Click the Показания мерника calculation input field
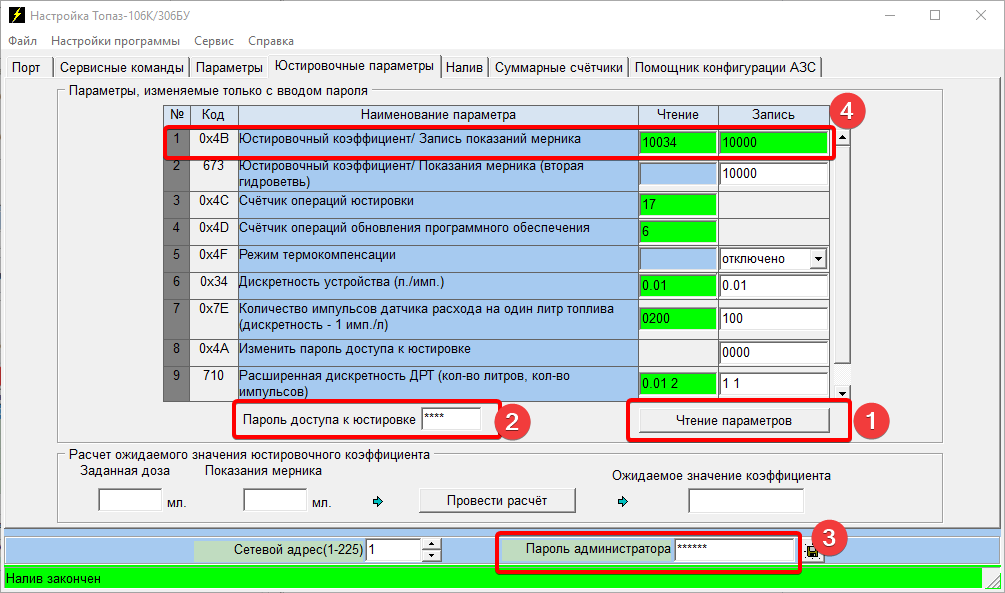This screenshot has height=593, width=1005. (275, 500)
